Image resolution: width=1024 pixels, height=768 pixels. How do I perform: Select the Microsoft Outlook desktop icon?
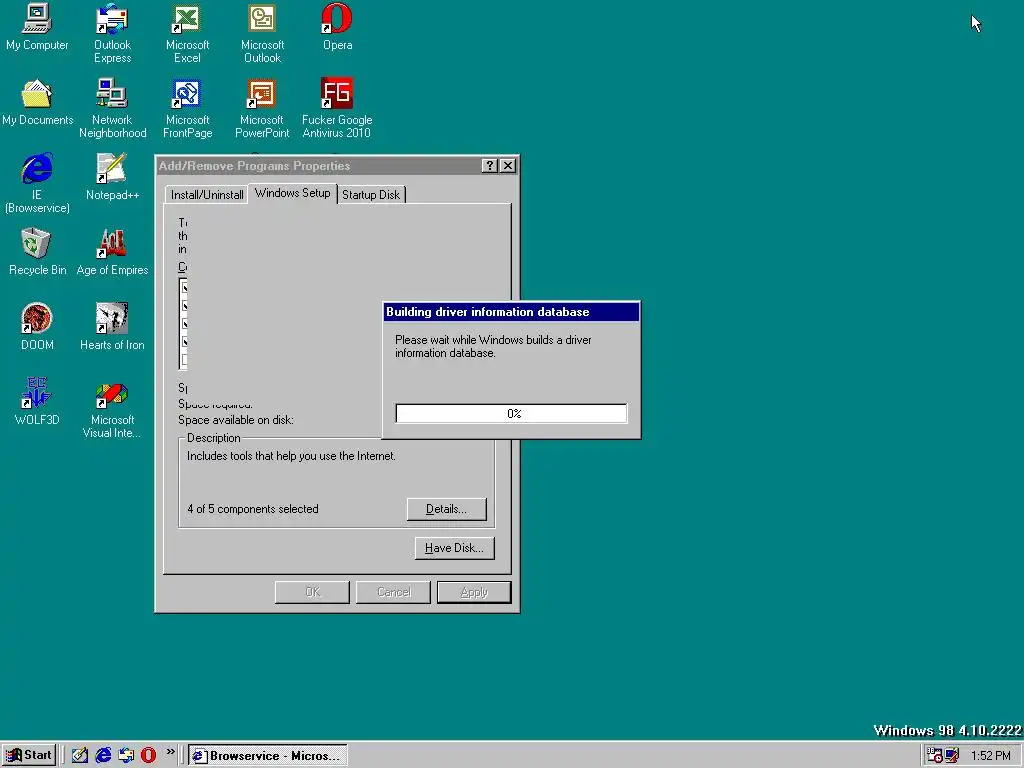[262, 33]
